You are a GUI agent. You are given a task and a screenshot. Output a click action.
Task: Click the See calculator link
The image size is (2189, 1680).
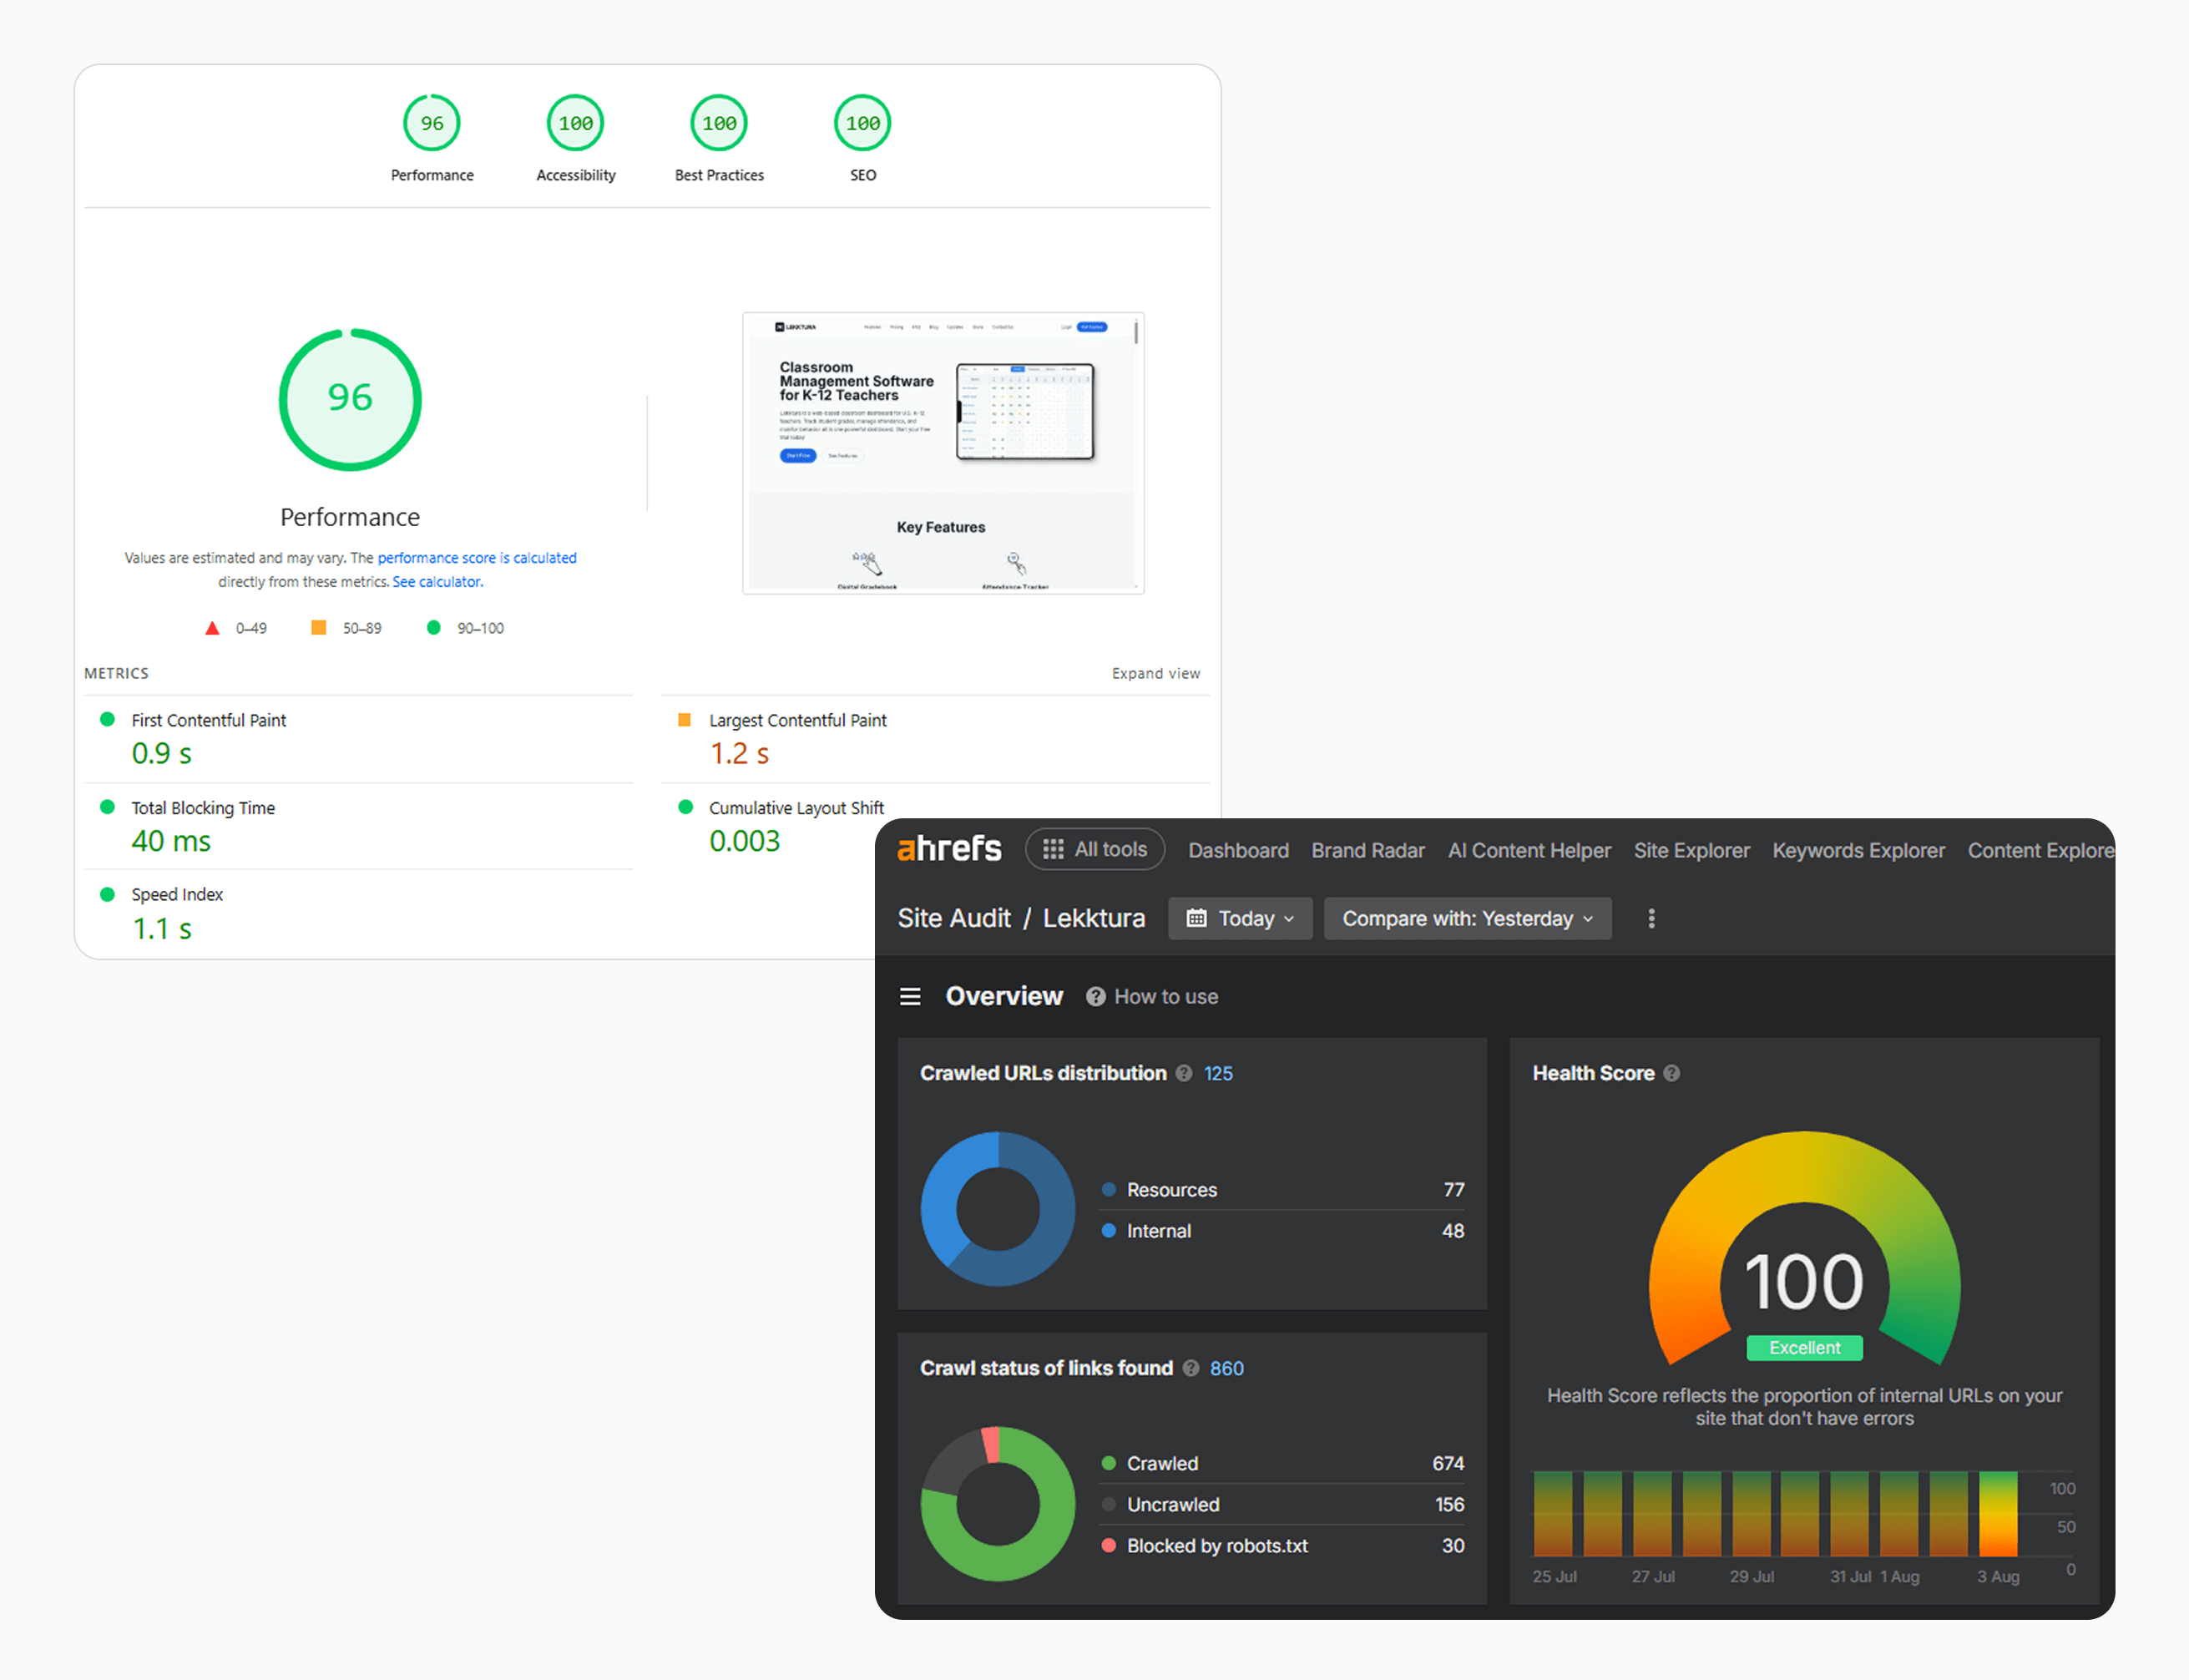tap(437, 582)
